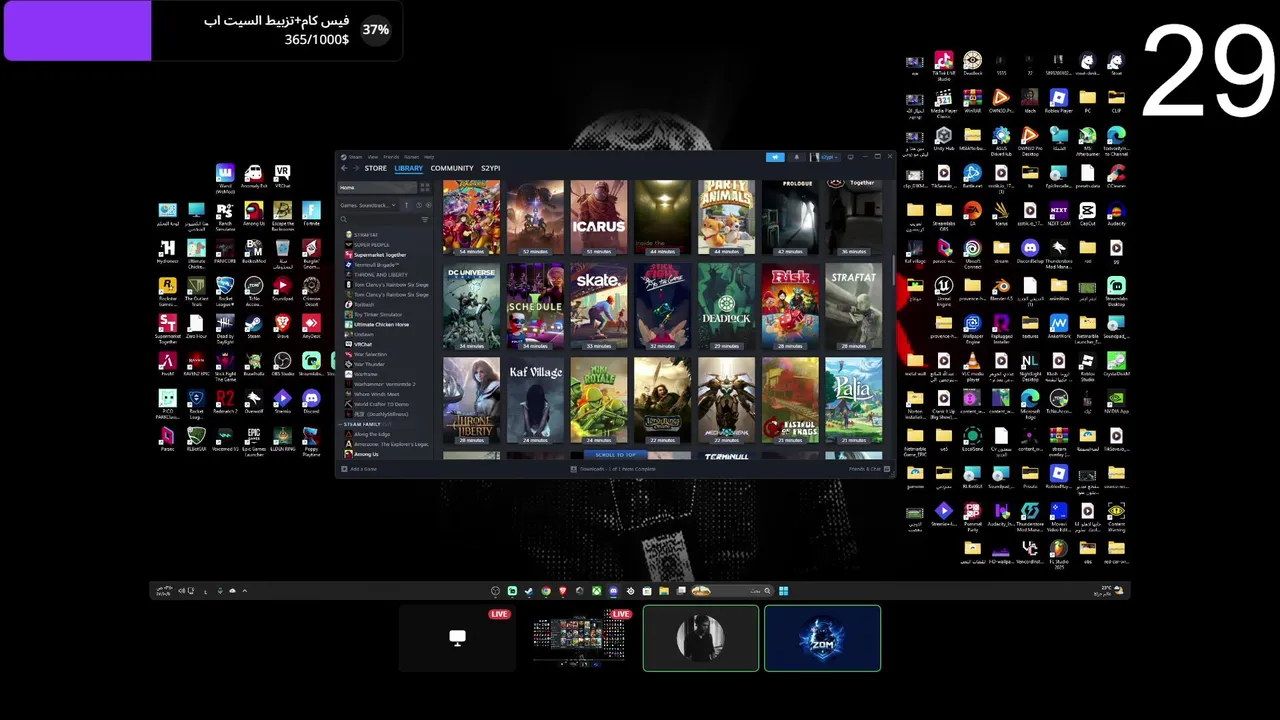
Task: Toggle the library sort direction arrow
Action: (x=406, y=205)
